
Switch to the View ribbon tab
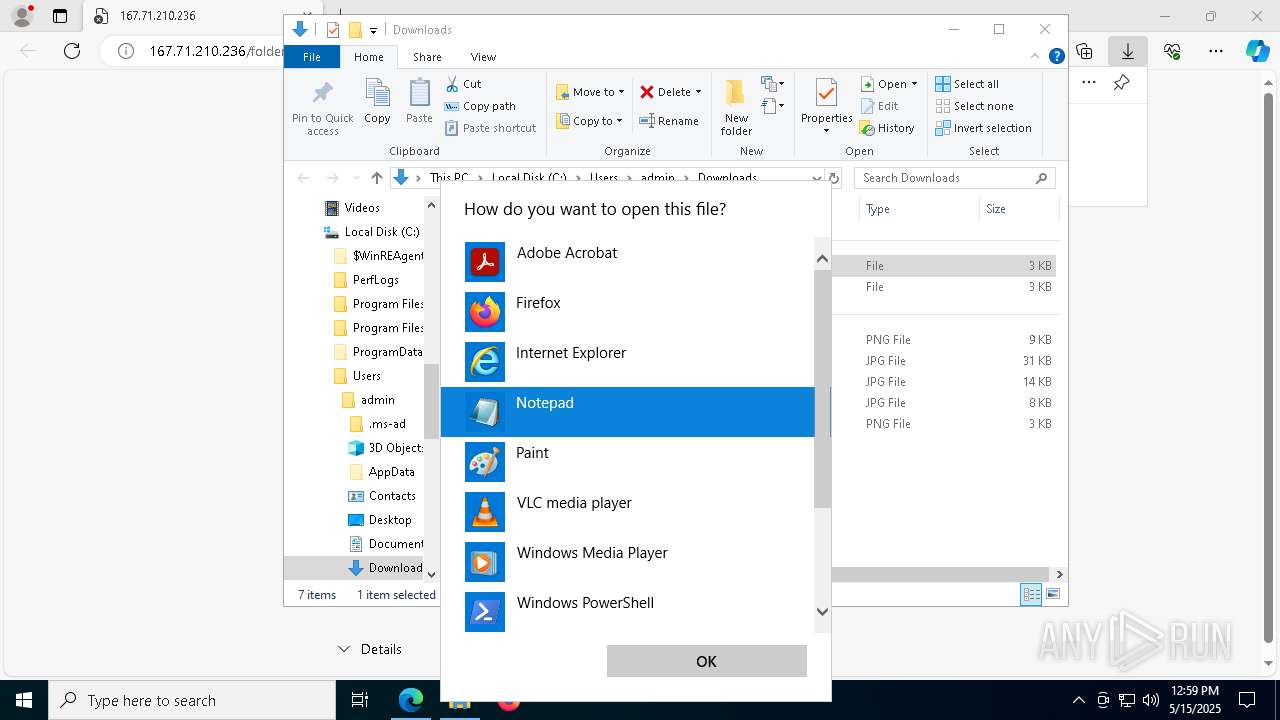483,57
